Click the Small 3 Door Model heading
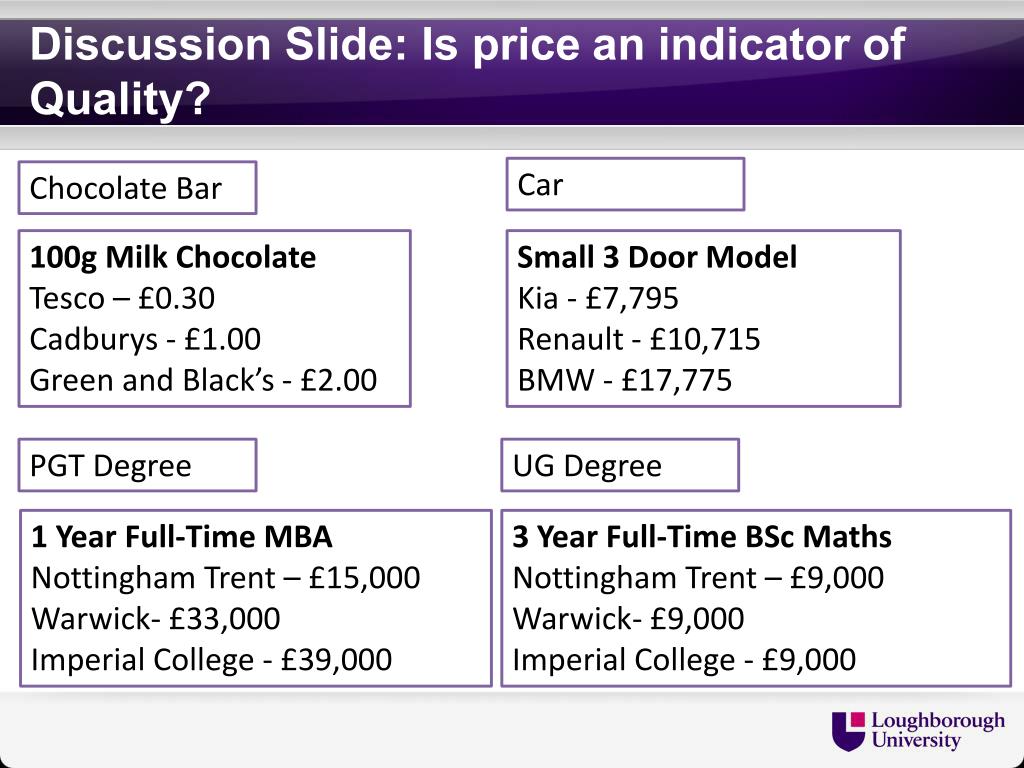The height and width of the screenshot is (768, 1024). point(657,257)
